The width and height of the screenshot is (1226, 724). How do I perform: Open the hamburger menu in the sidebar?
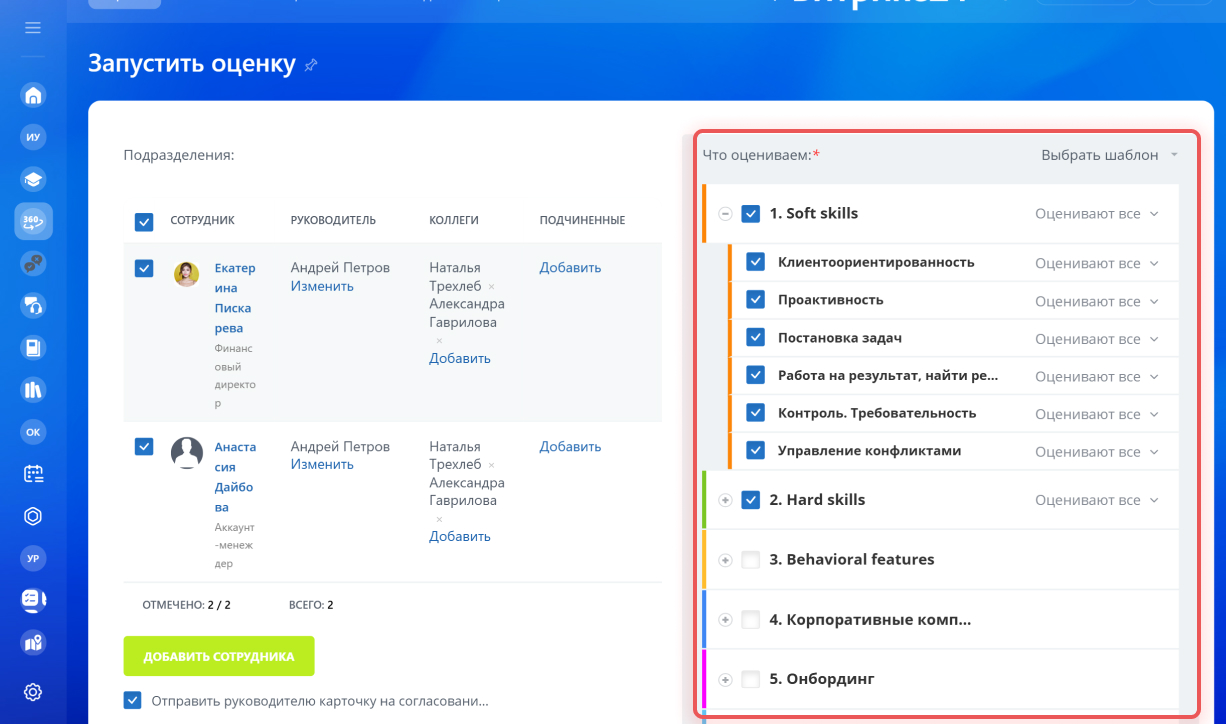coord(33,28)
